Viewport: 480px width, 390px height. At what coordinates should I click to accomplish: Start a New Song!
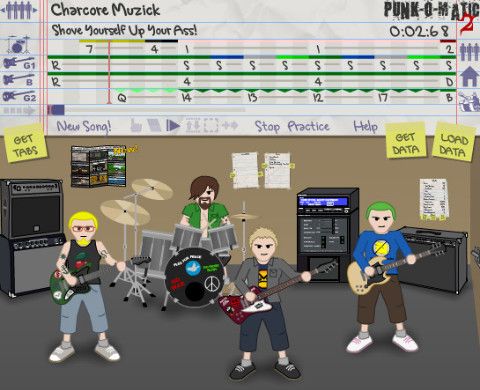click(x=84, y=127)
